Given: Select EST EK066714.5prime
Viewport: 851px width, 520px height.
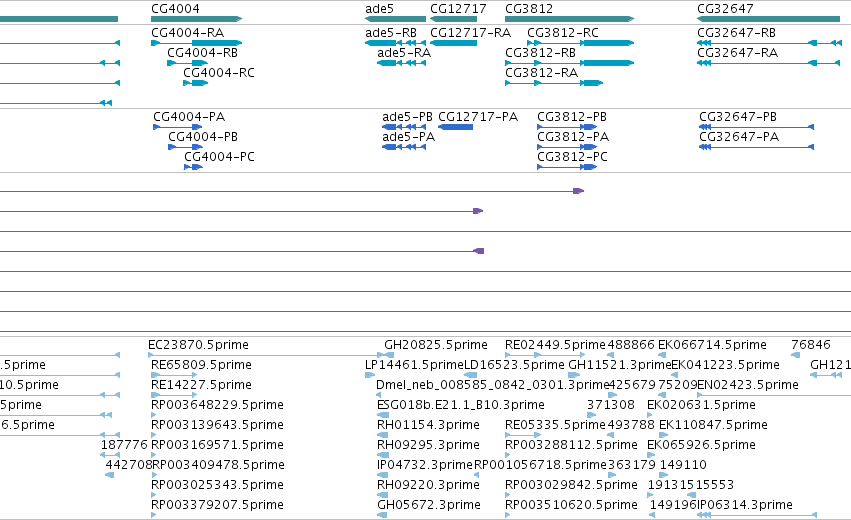Looking at the screenshot, I should (x=712, y=345).
